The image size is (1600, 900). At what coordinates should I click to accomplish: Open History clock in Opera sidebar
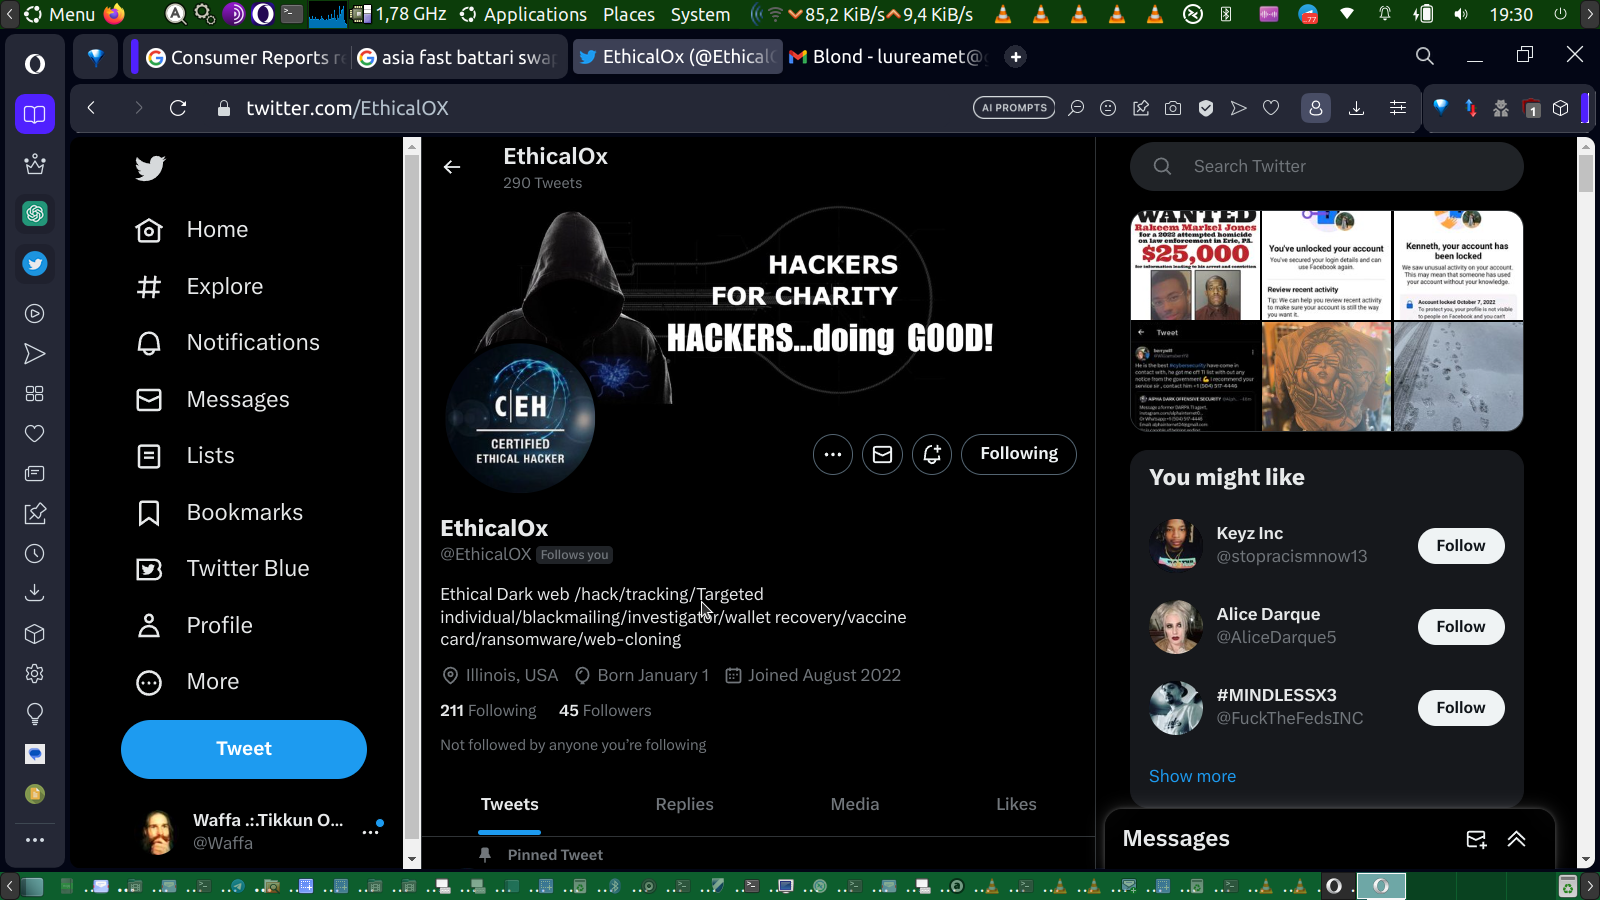[x=35, y=554]
